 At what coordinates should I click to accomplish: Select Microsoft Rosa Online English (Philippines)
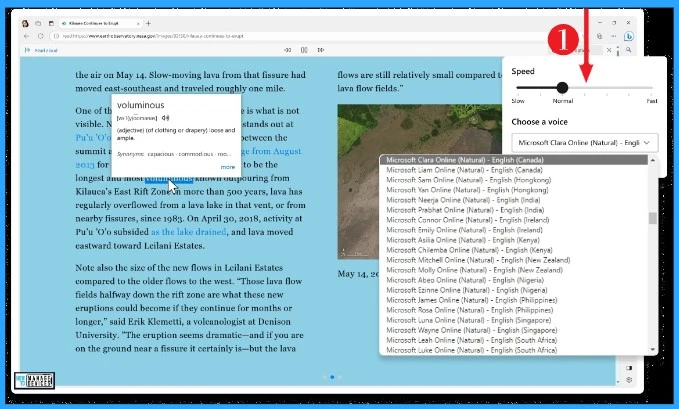pos(514,310)
